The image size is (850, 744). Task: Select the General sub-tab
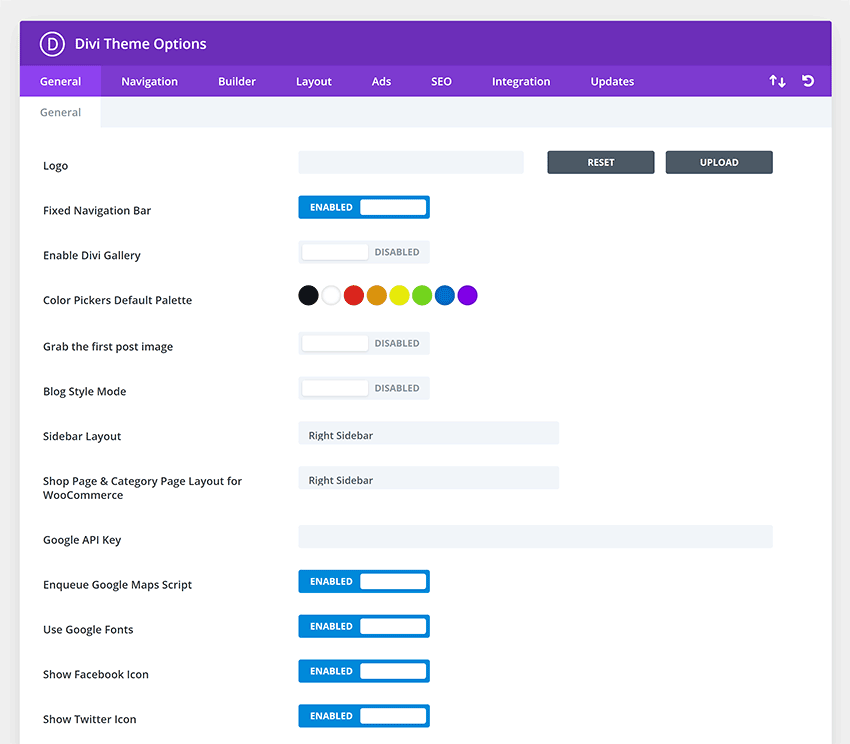(60, 112)
